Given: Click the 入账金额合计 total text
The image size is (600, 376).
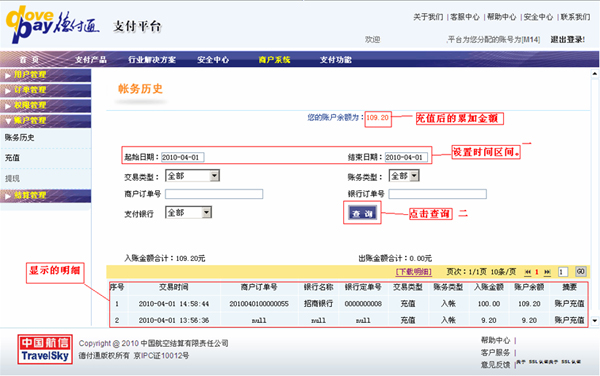Looking at the screenshot, I should [x=165, y=259].
